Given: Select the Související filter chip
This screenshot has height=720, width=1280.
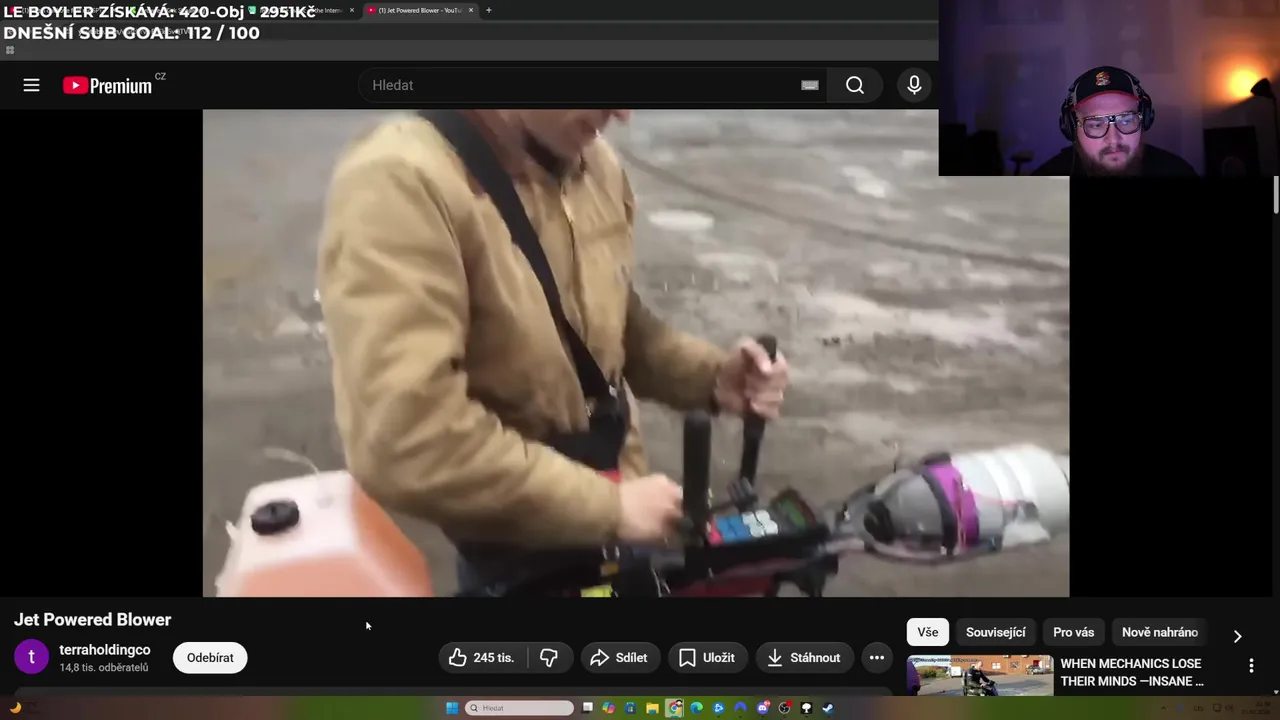Looking at the screenshot, I should [x=996, y=632].
